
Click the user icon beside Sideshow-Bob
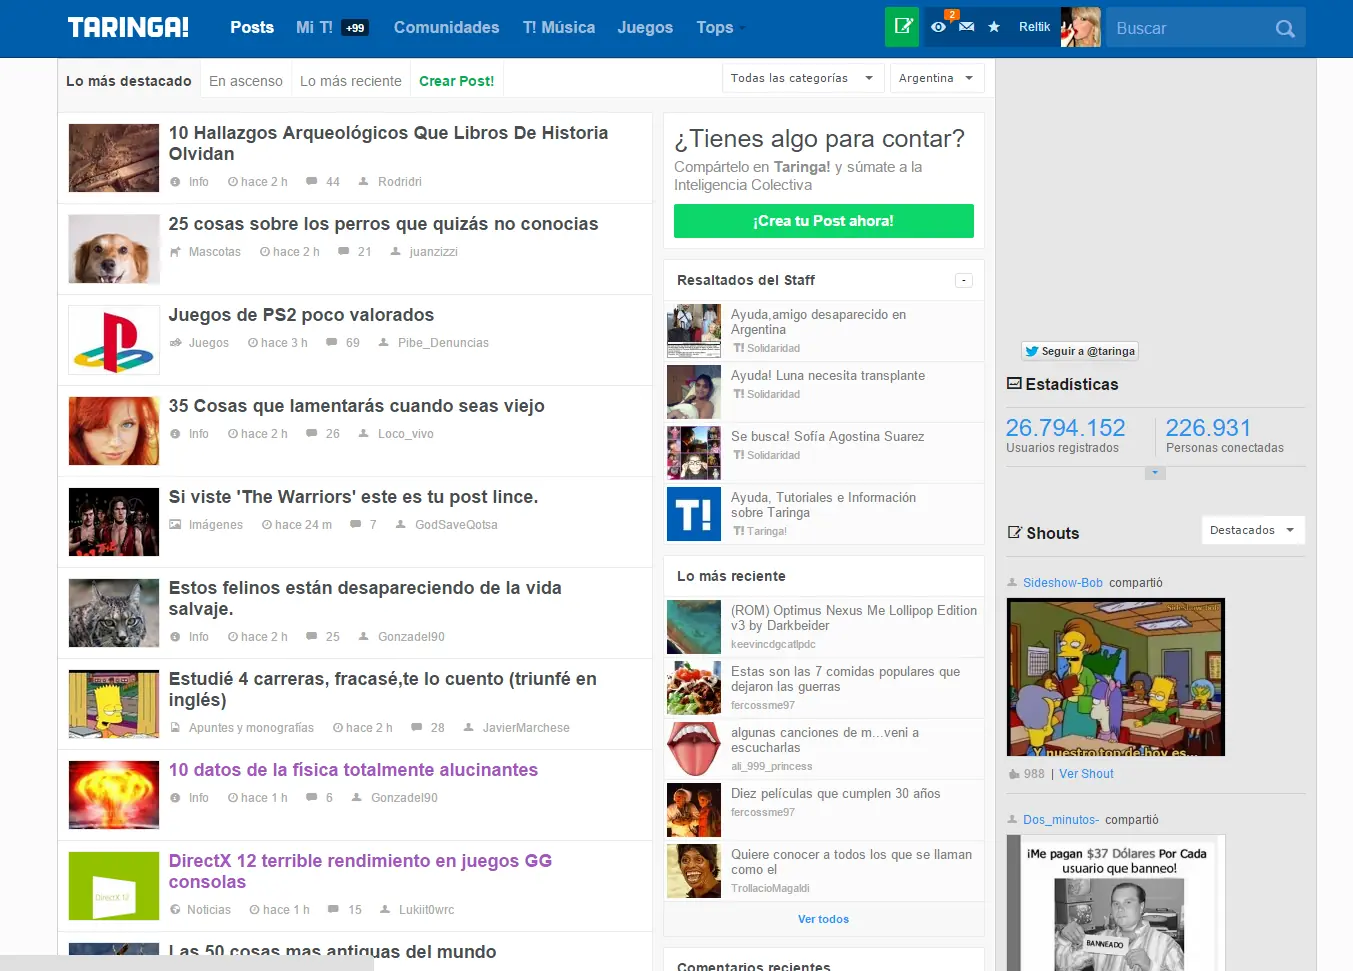pyautogui.click(x=1012, y=583)
